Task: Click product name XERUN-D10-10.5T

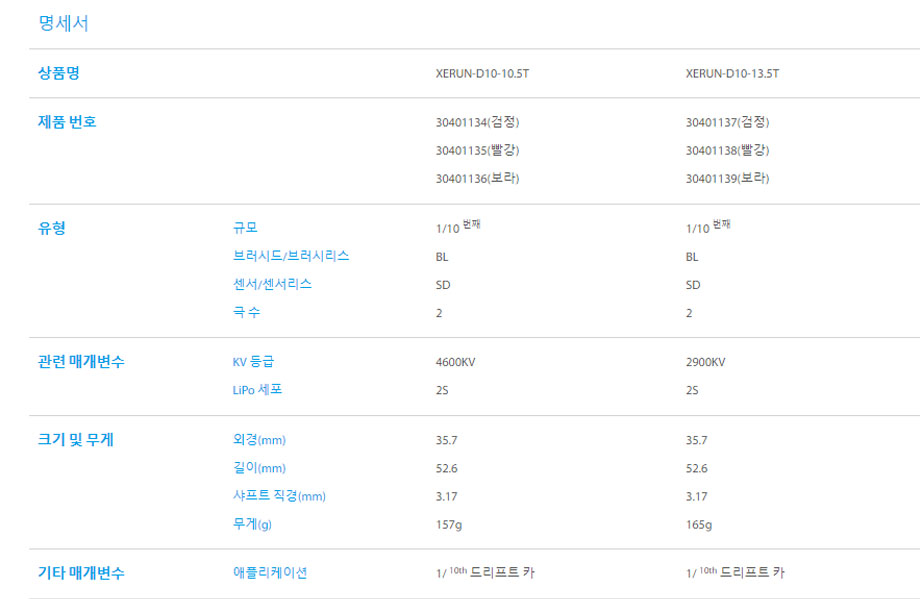Action: pyautogui.click(x=482, y=73)
